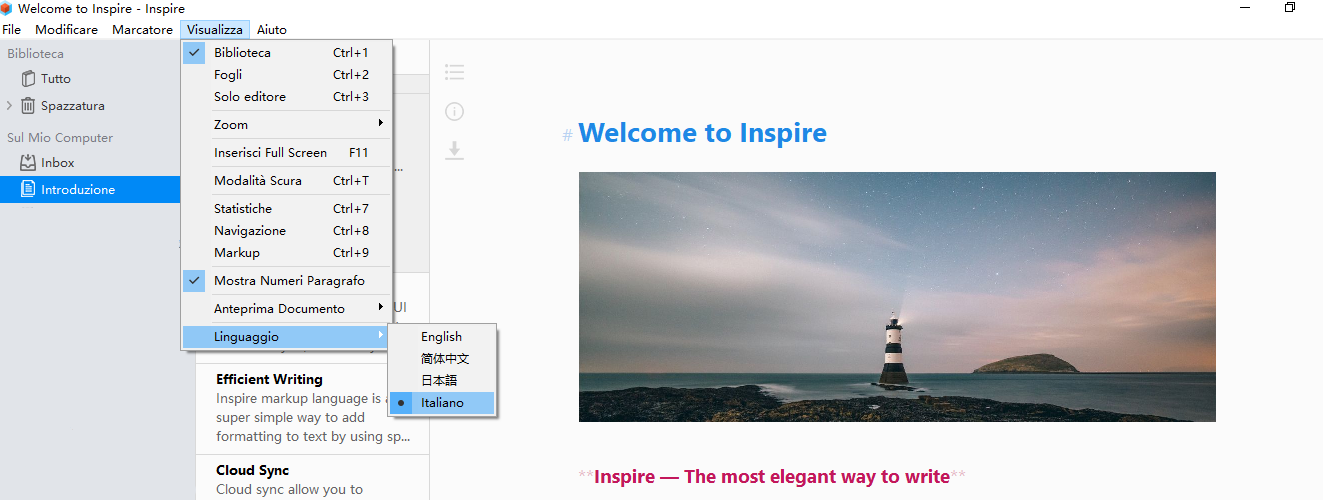Open Statistiche panel from menu
The width and height of the screenshot is (1323, 500).
pyautogui.click(x=287, y=209)
